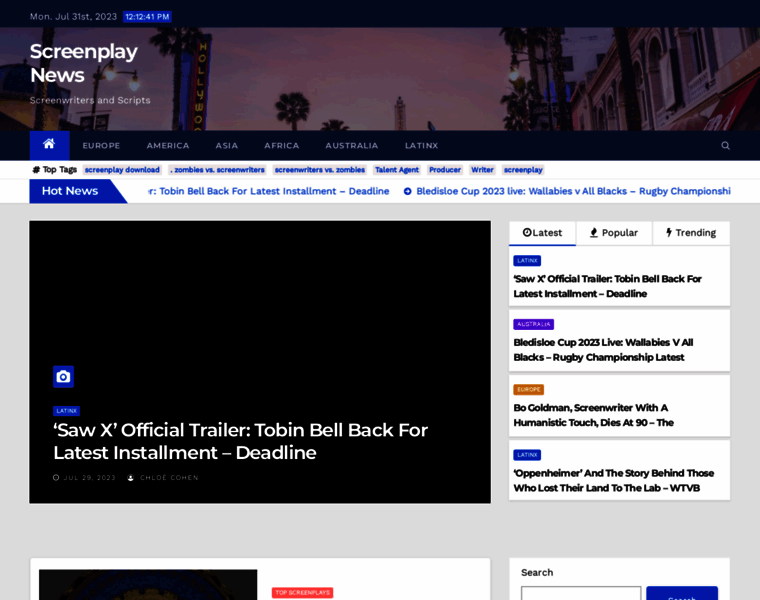Open the Bo Goldman screenwriter article
This screenshot has width=760, height=600.
point(593,415)
